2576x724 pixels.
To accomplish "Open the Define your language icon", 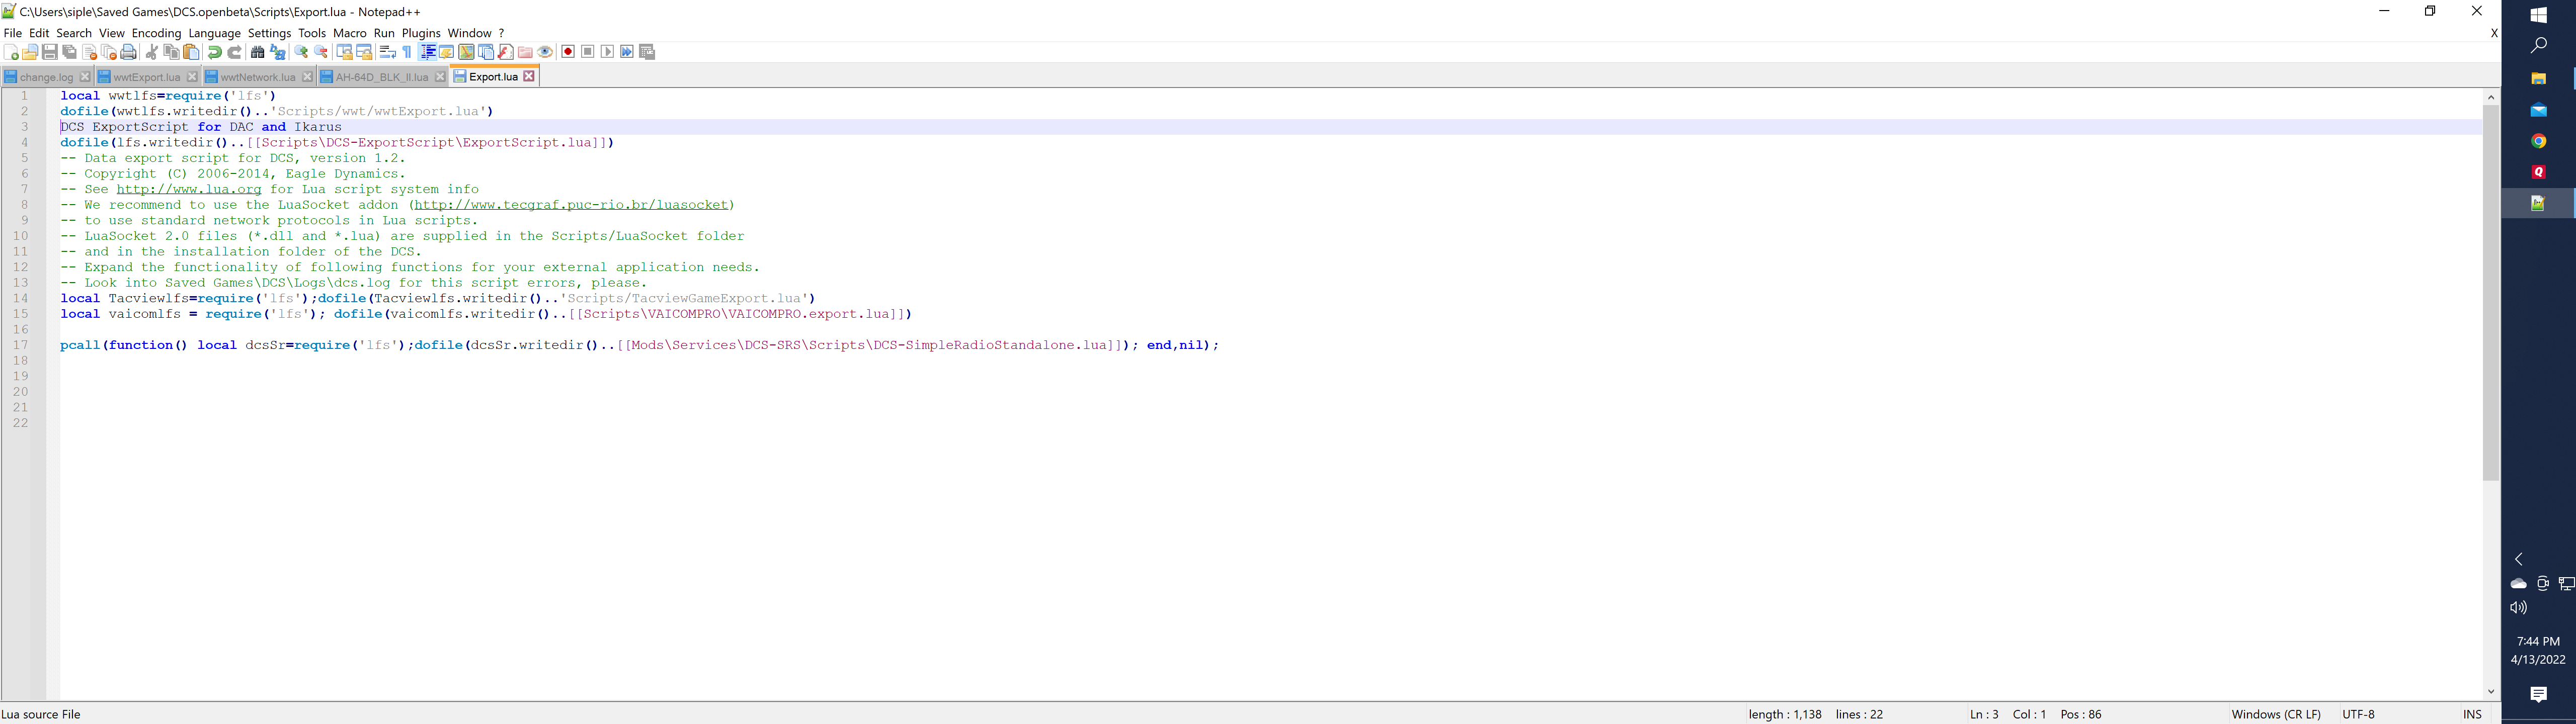I will pyautogui.click(x=447, y=52).
